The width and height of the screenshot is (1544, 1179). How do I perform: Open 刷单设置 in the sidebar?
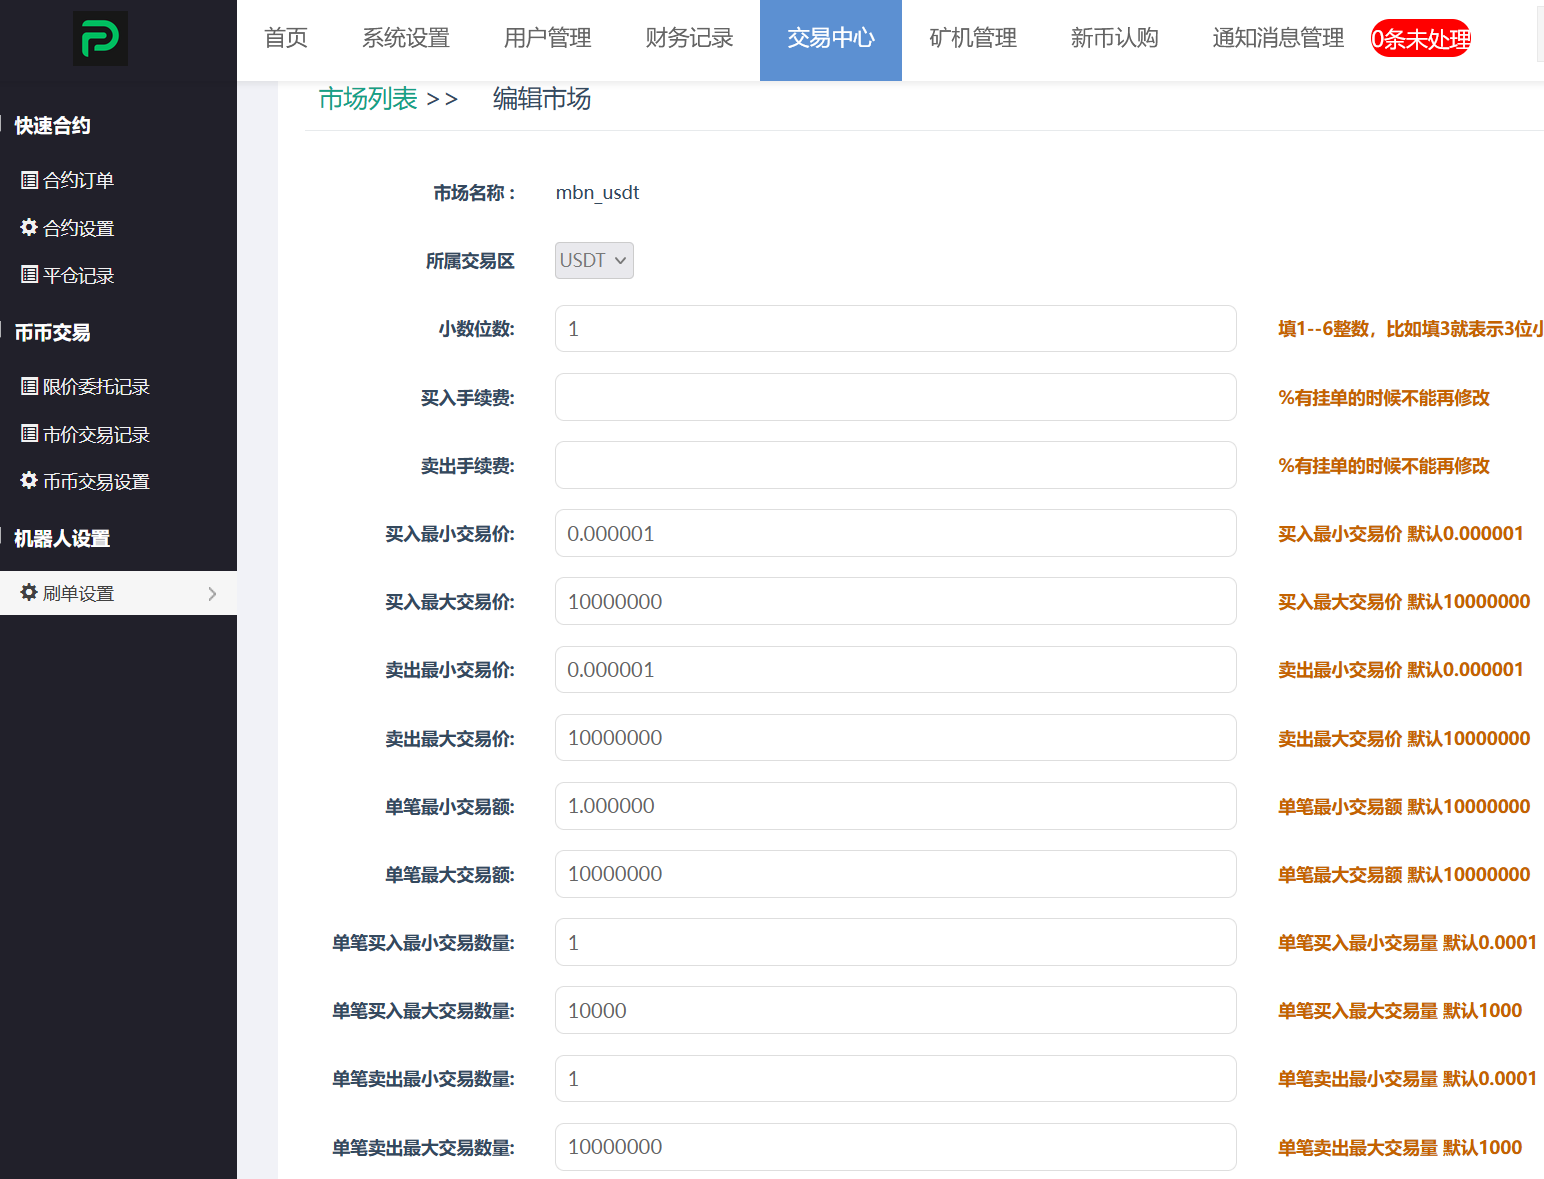118,593
